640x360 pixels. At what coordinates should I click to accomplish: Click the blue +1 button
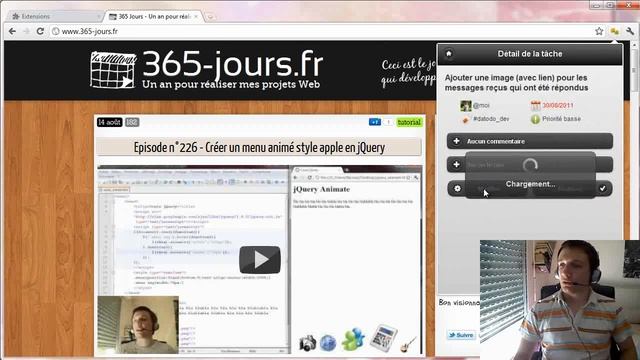tap(375, 122)
